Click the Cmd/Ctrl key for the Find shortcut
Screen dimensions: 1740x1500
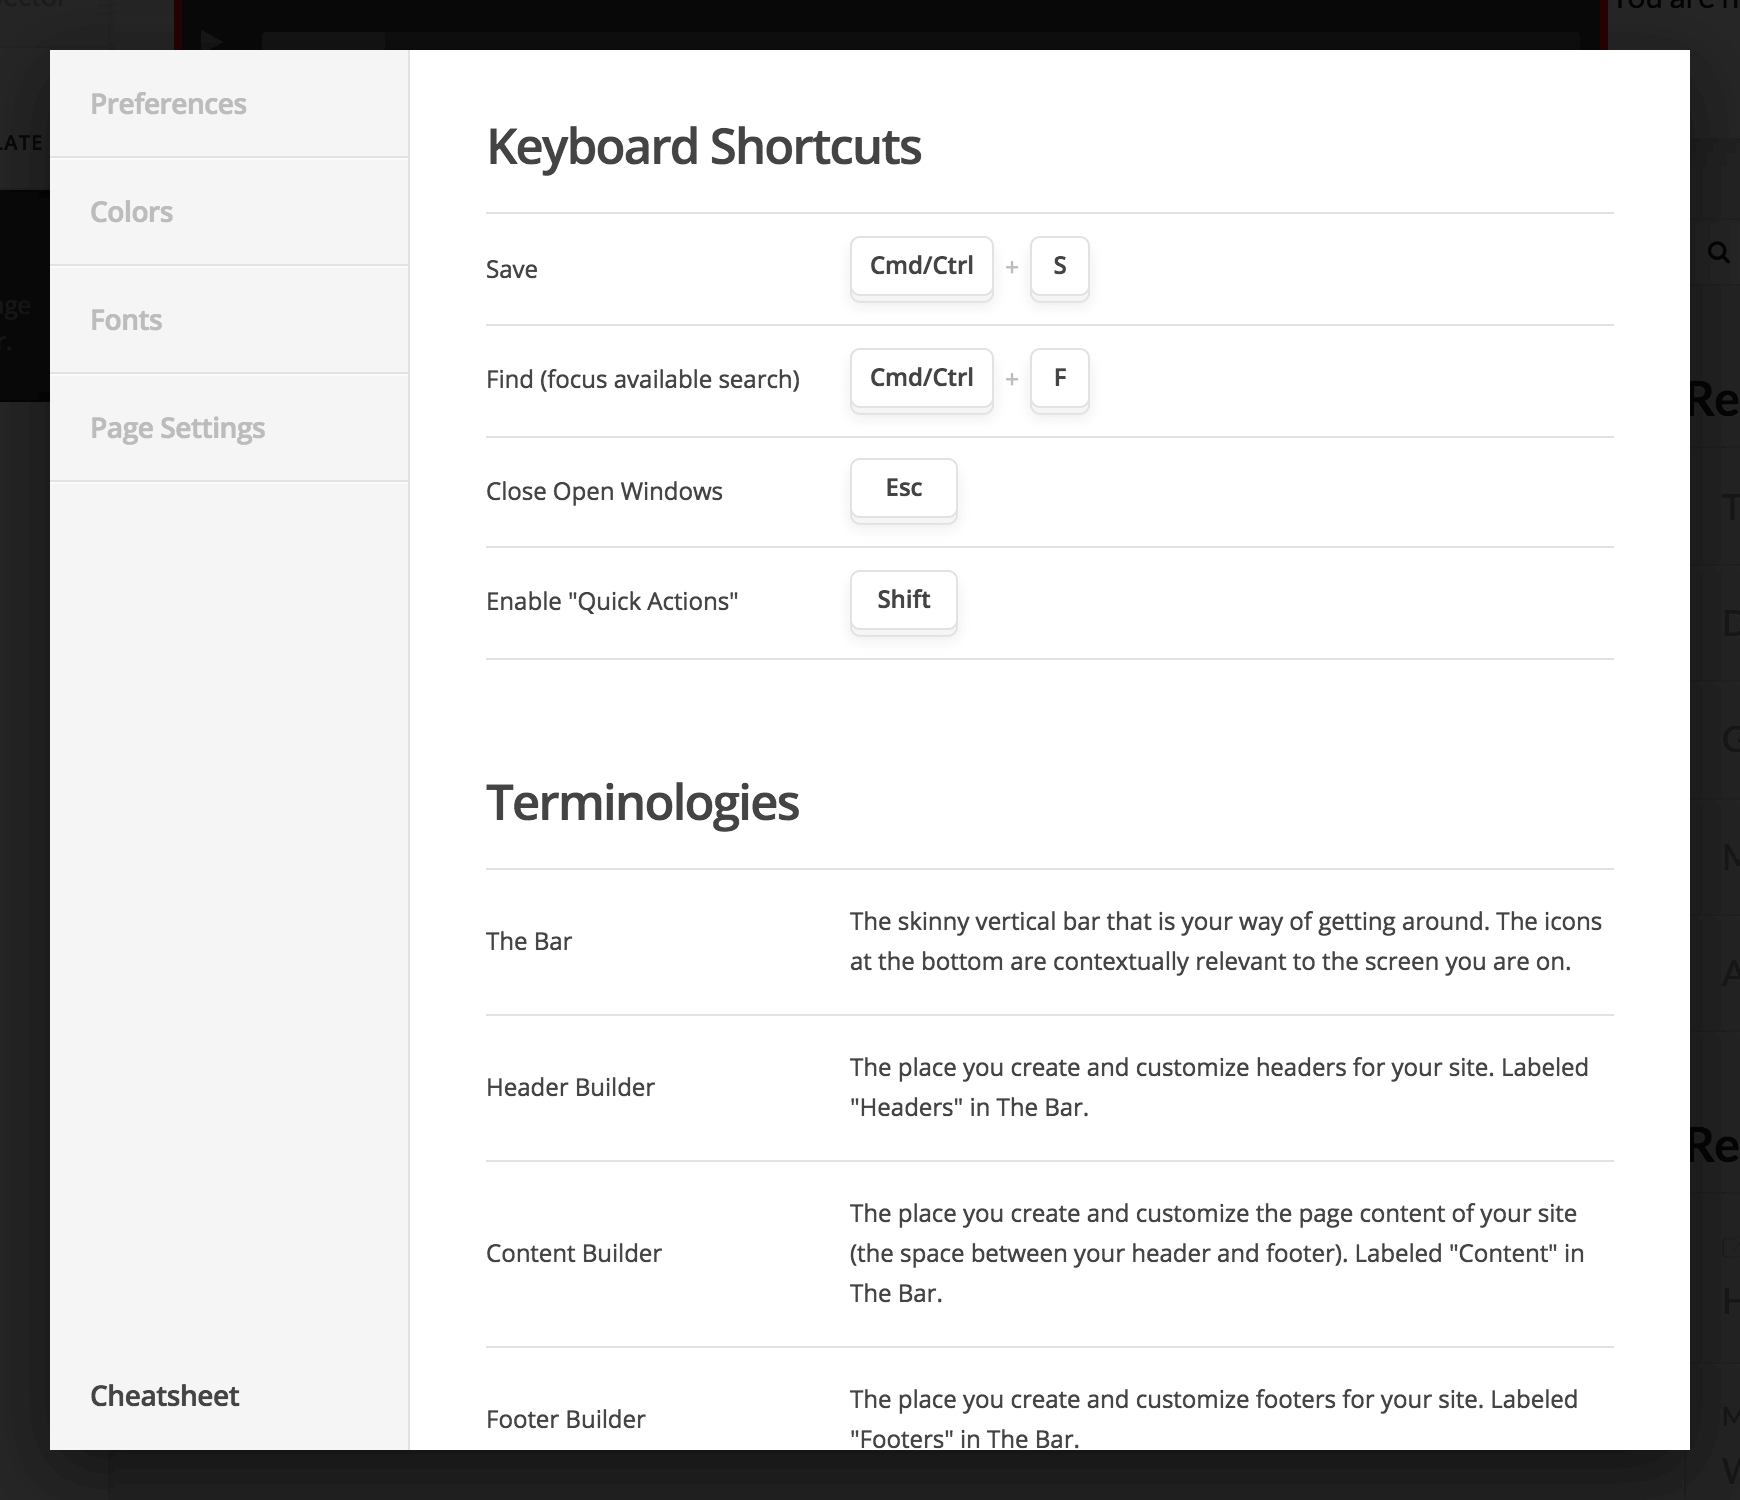tap(921, 378)
